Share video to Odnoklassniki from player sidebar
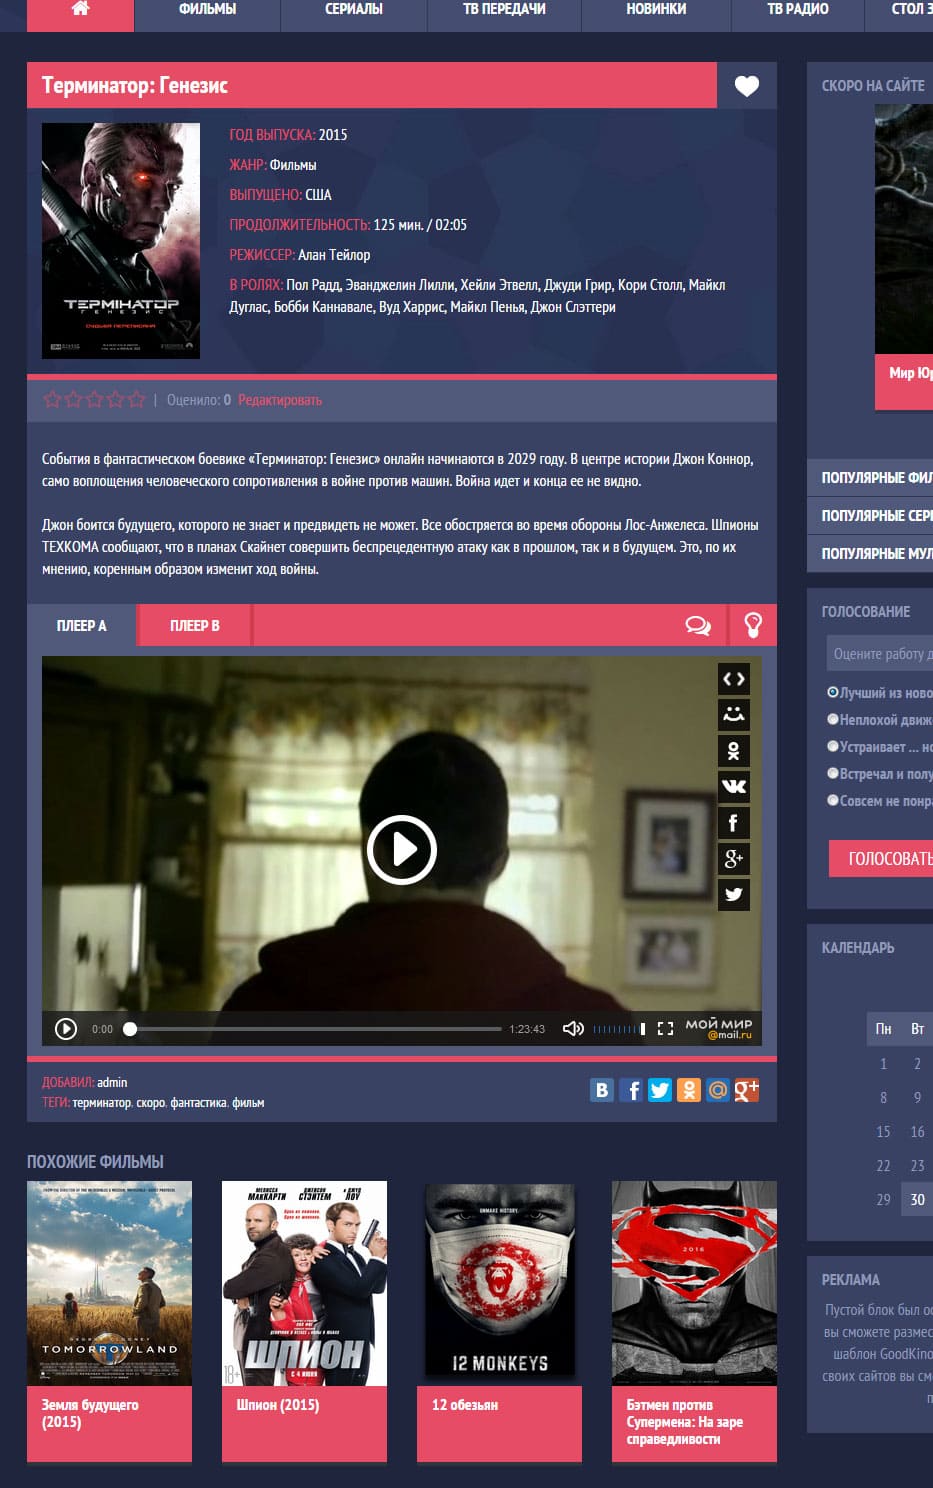The height and width of the screenshot is (1488, 933). (734, 751)
